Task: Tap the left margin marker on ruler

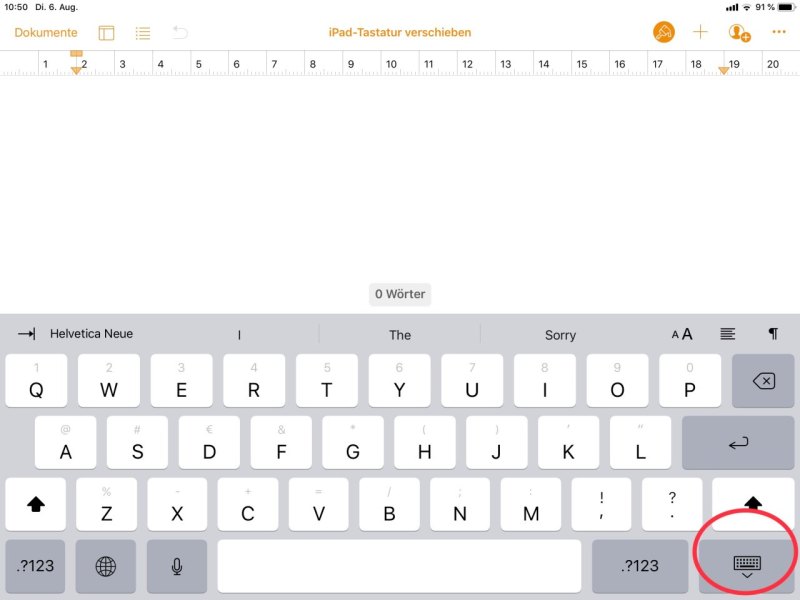Action: point(76,70)
